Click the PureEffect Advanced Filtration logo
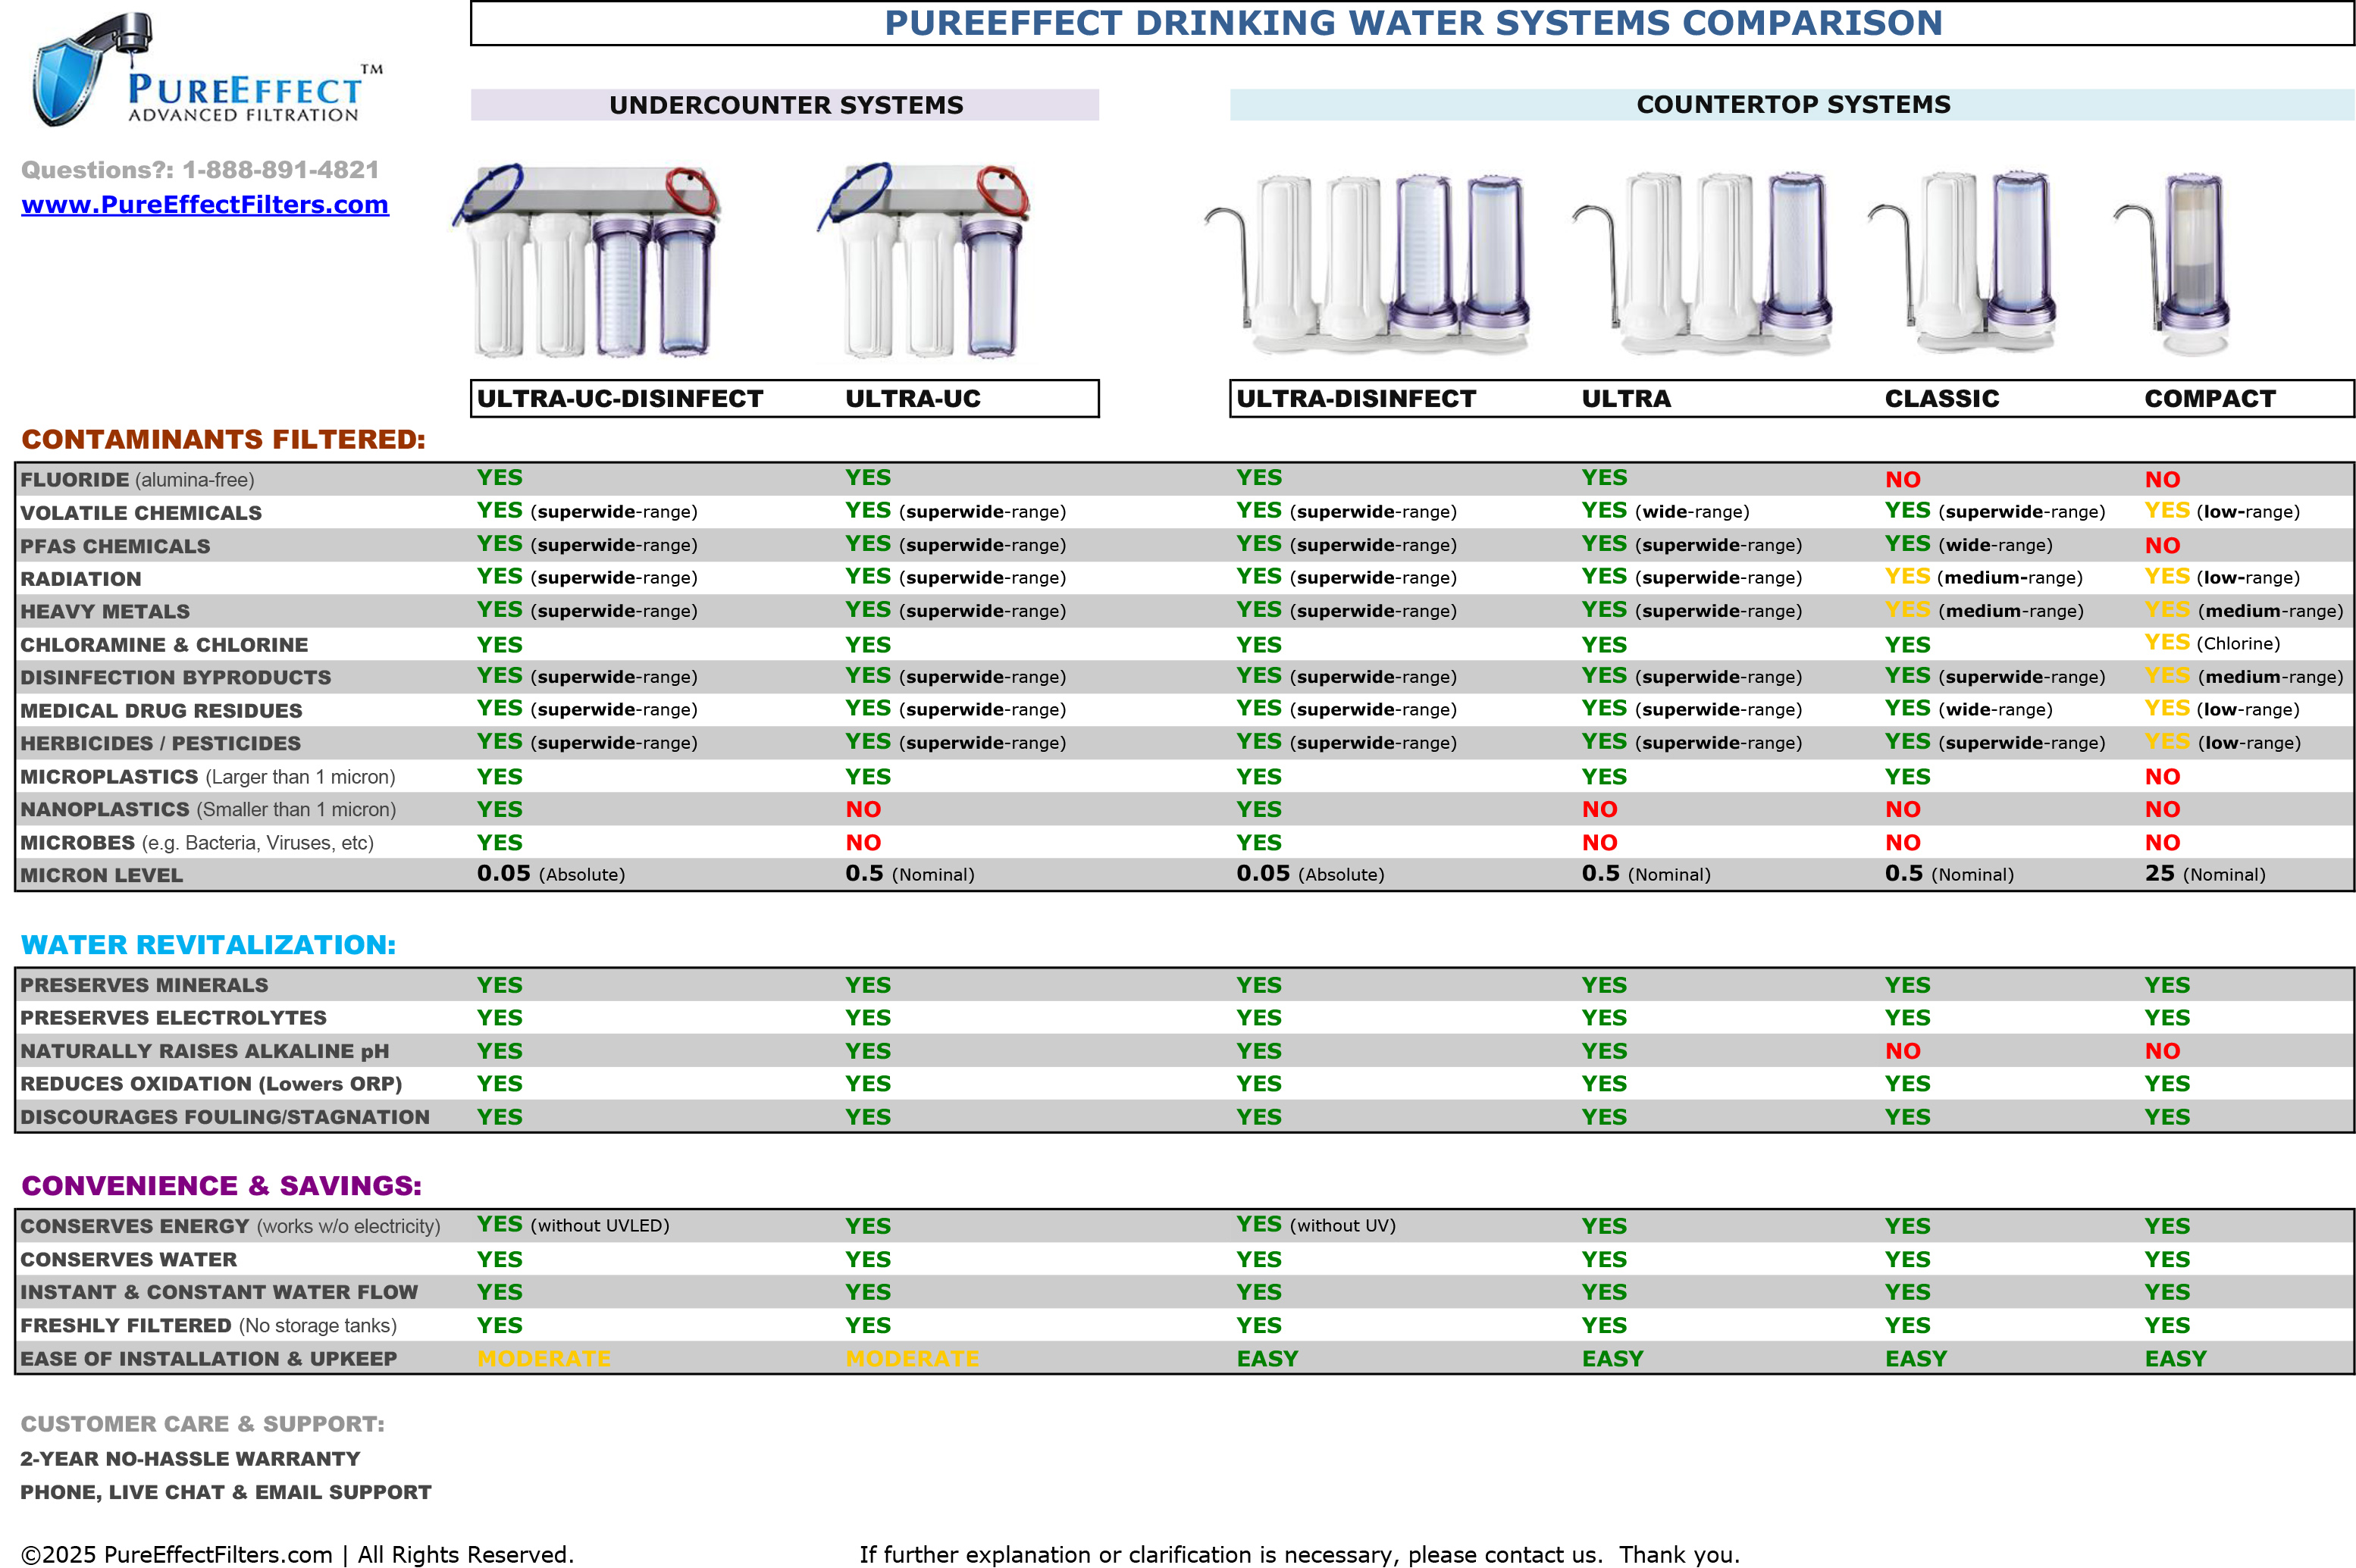Screen dimensions: 2356x1568 click(x=206, y=70)
